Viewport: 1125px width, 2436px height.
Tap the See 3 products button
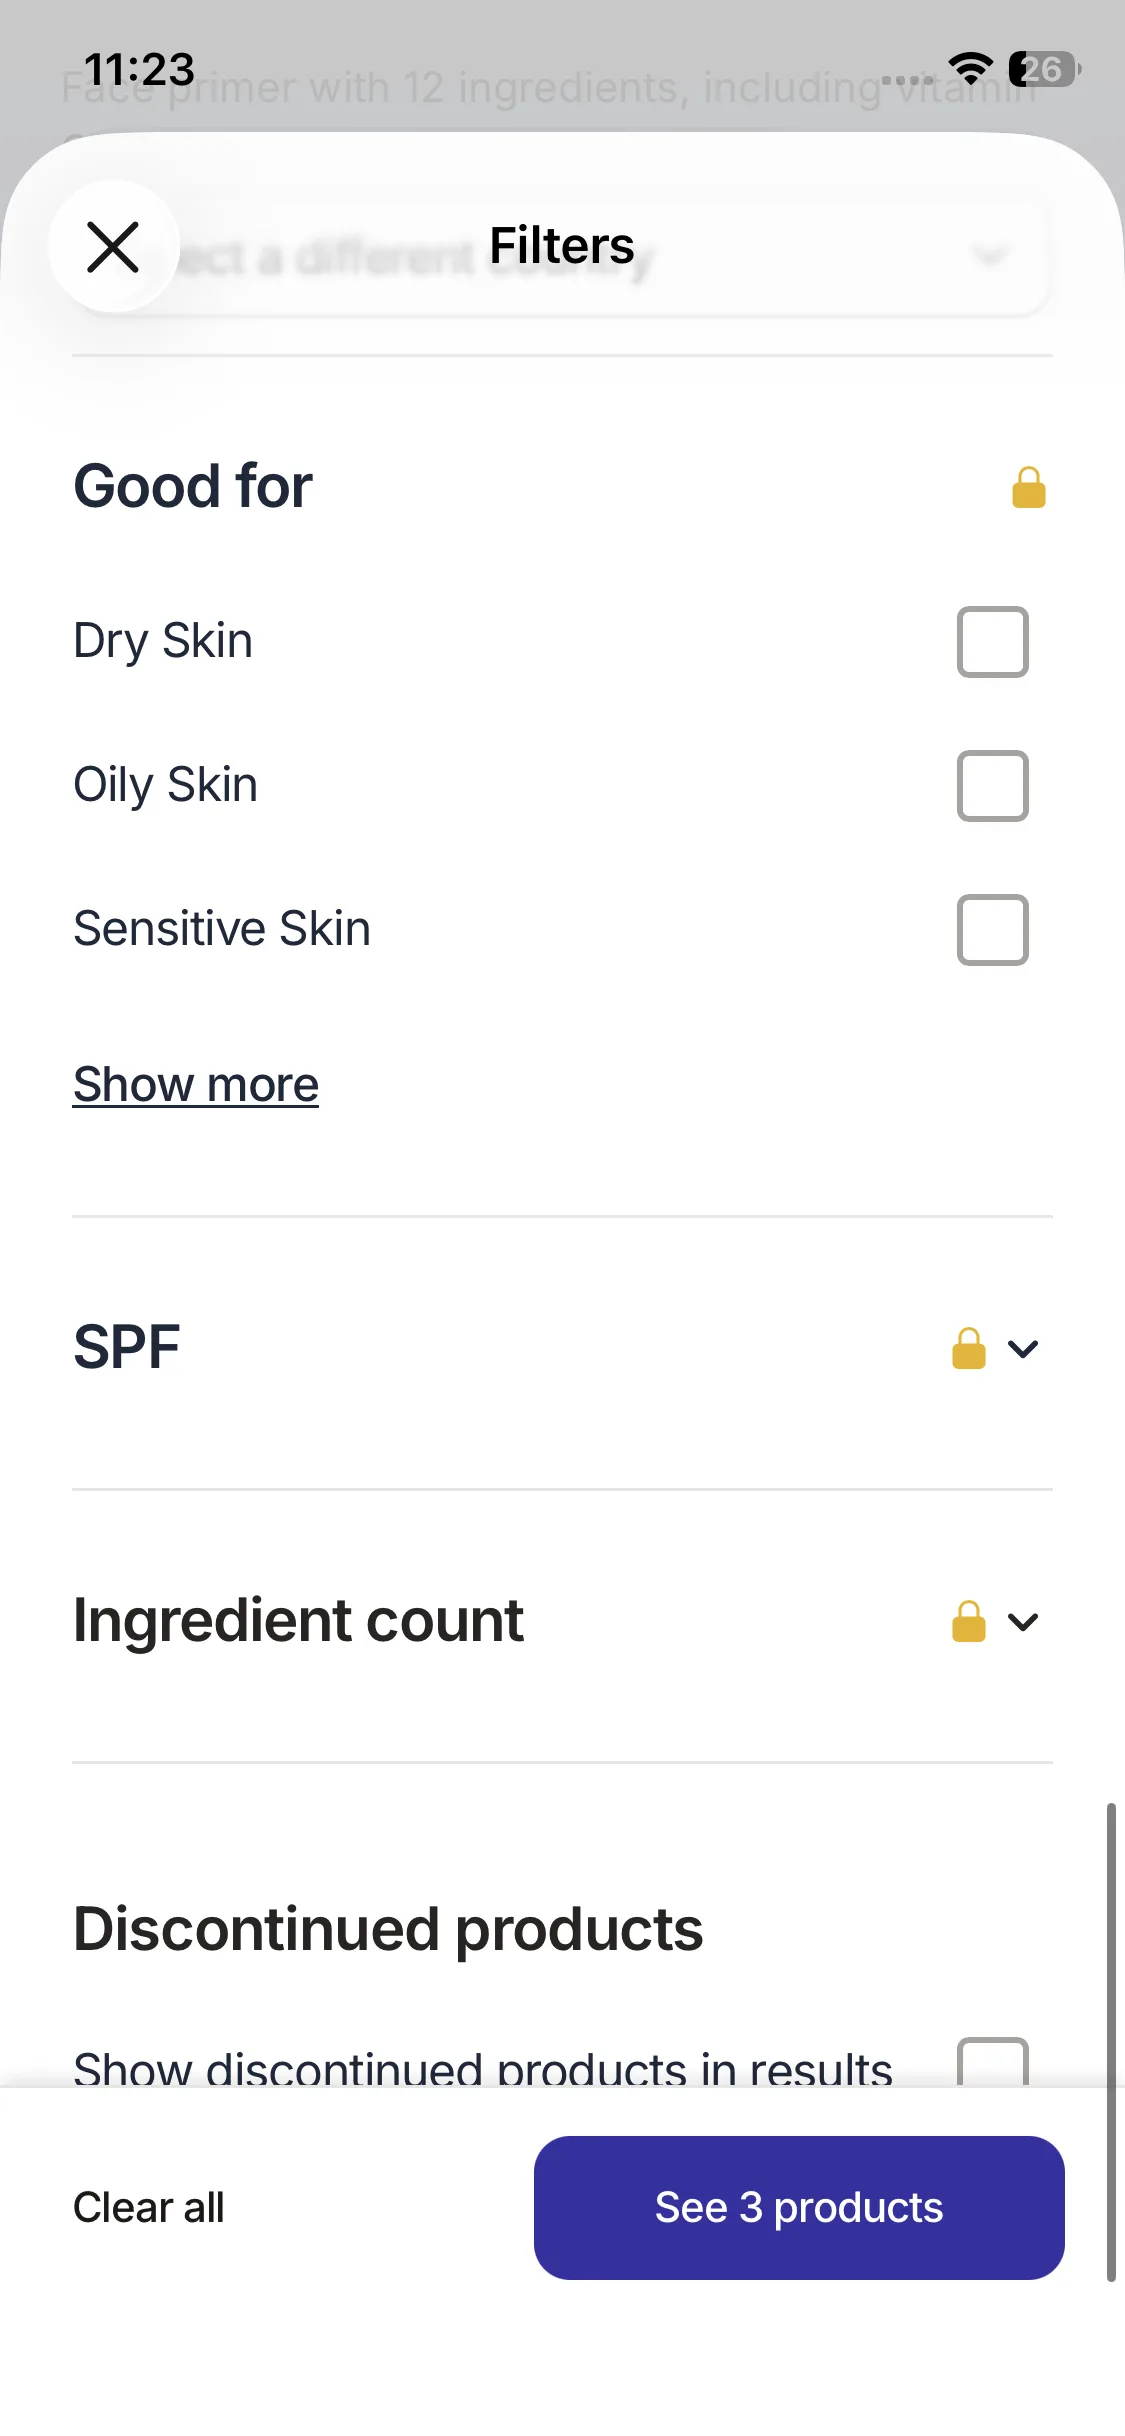pyautogui.click(x=798, y=2208)
